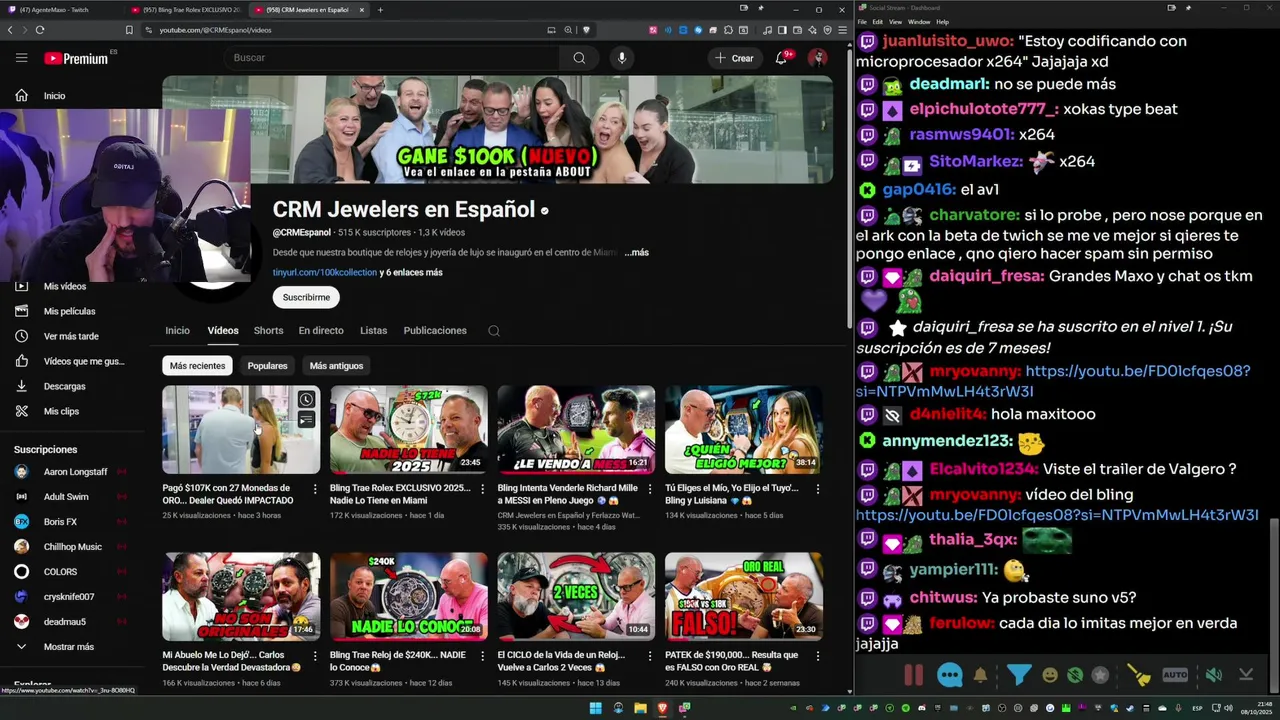The image size is (1280, 720).
Task: Open Inicio in YouTube sidebar
Action: (x=54, y=96)
